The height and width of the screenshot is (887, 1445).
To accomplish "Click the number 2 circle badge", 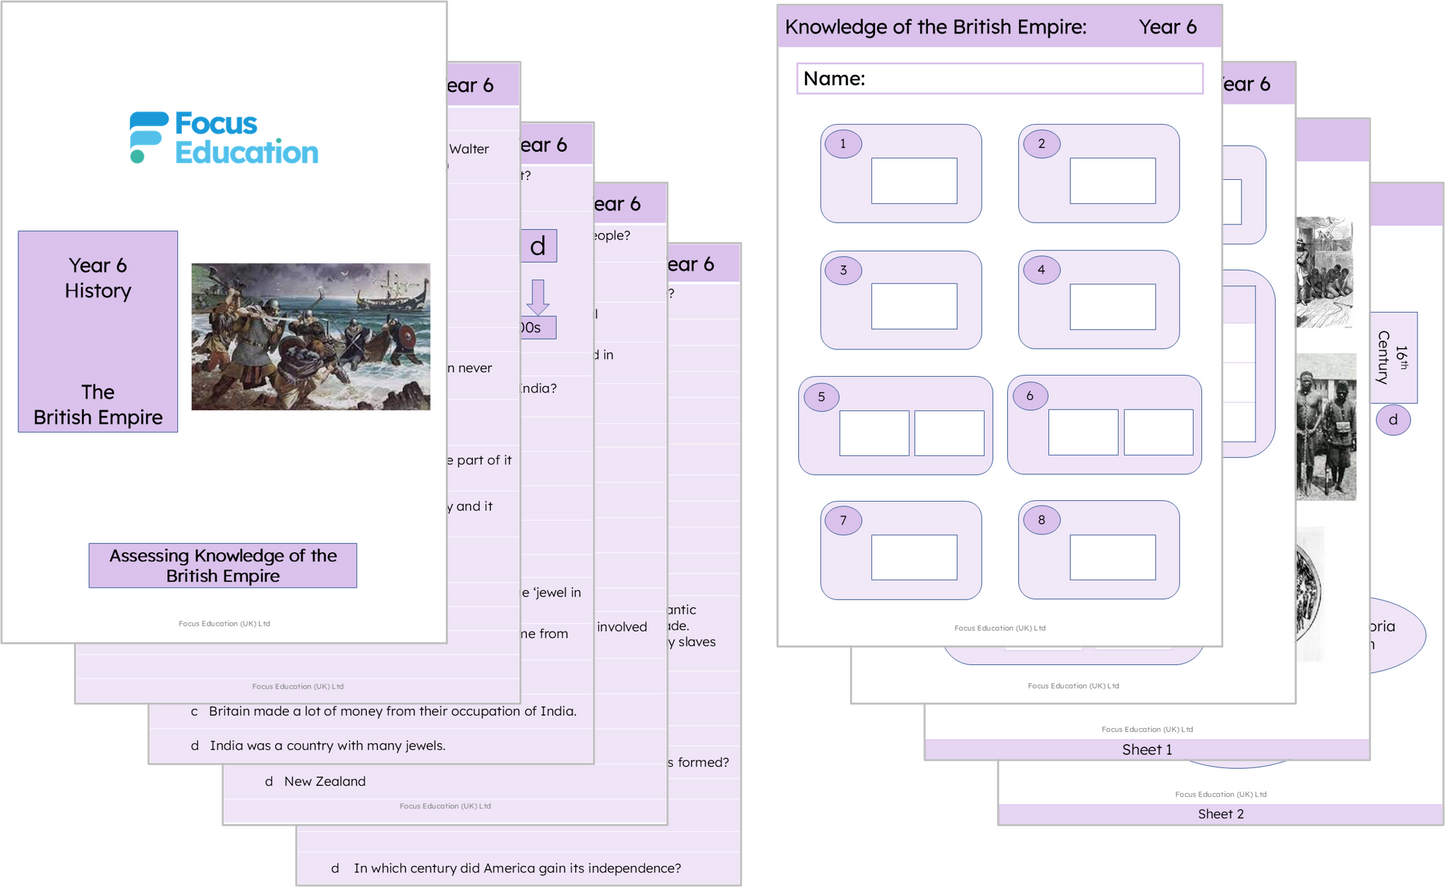I will [x=1041, y=144].
